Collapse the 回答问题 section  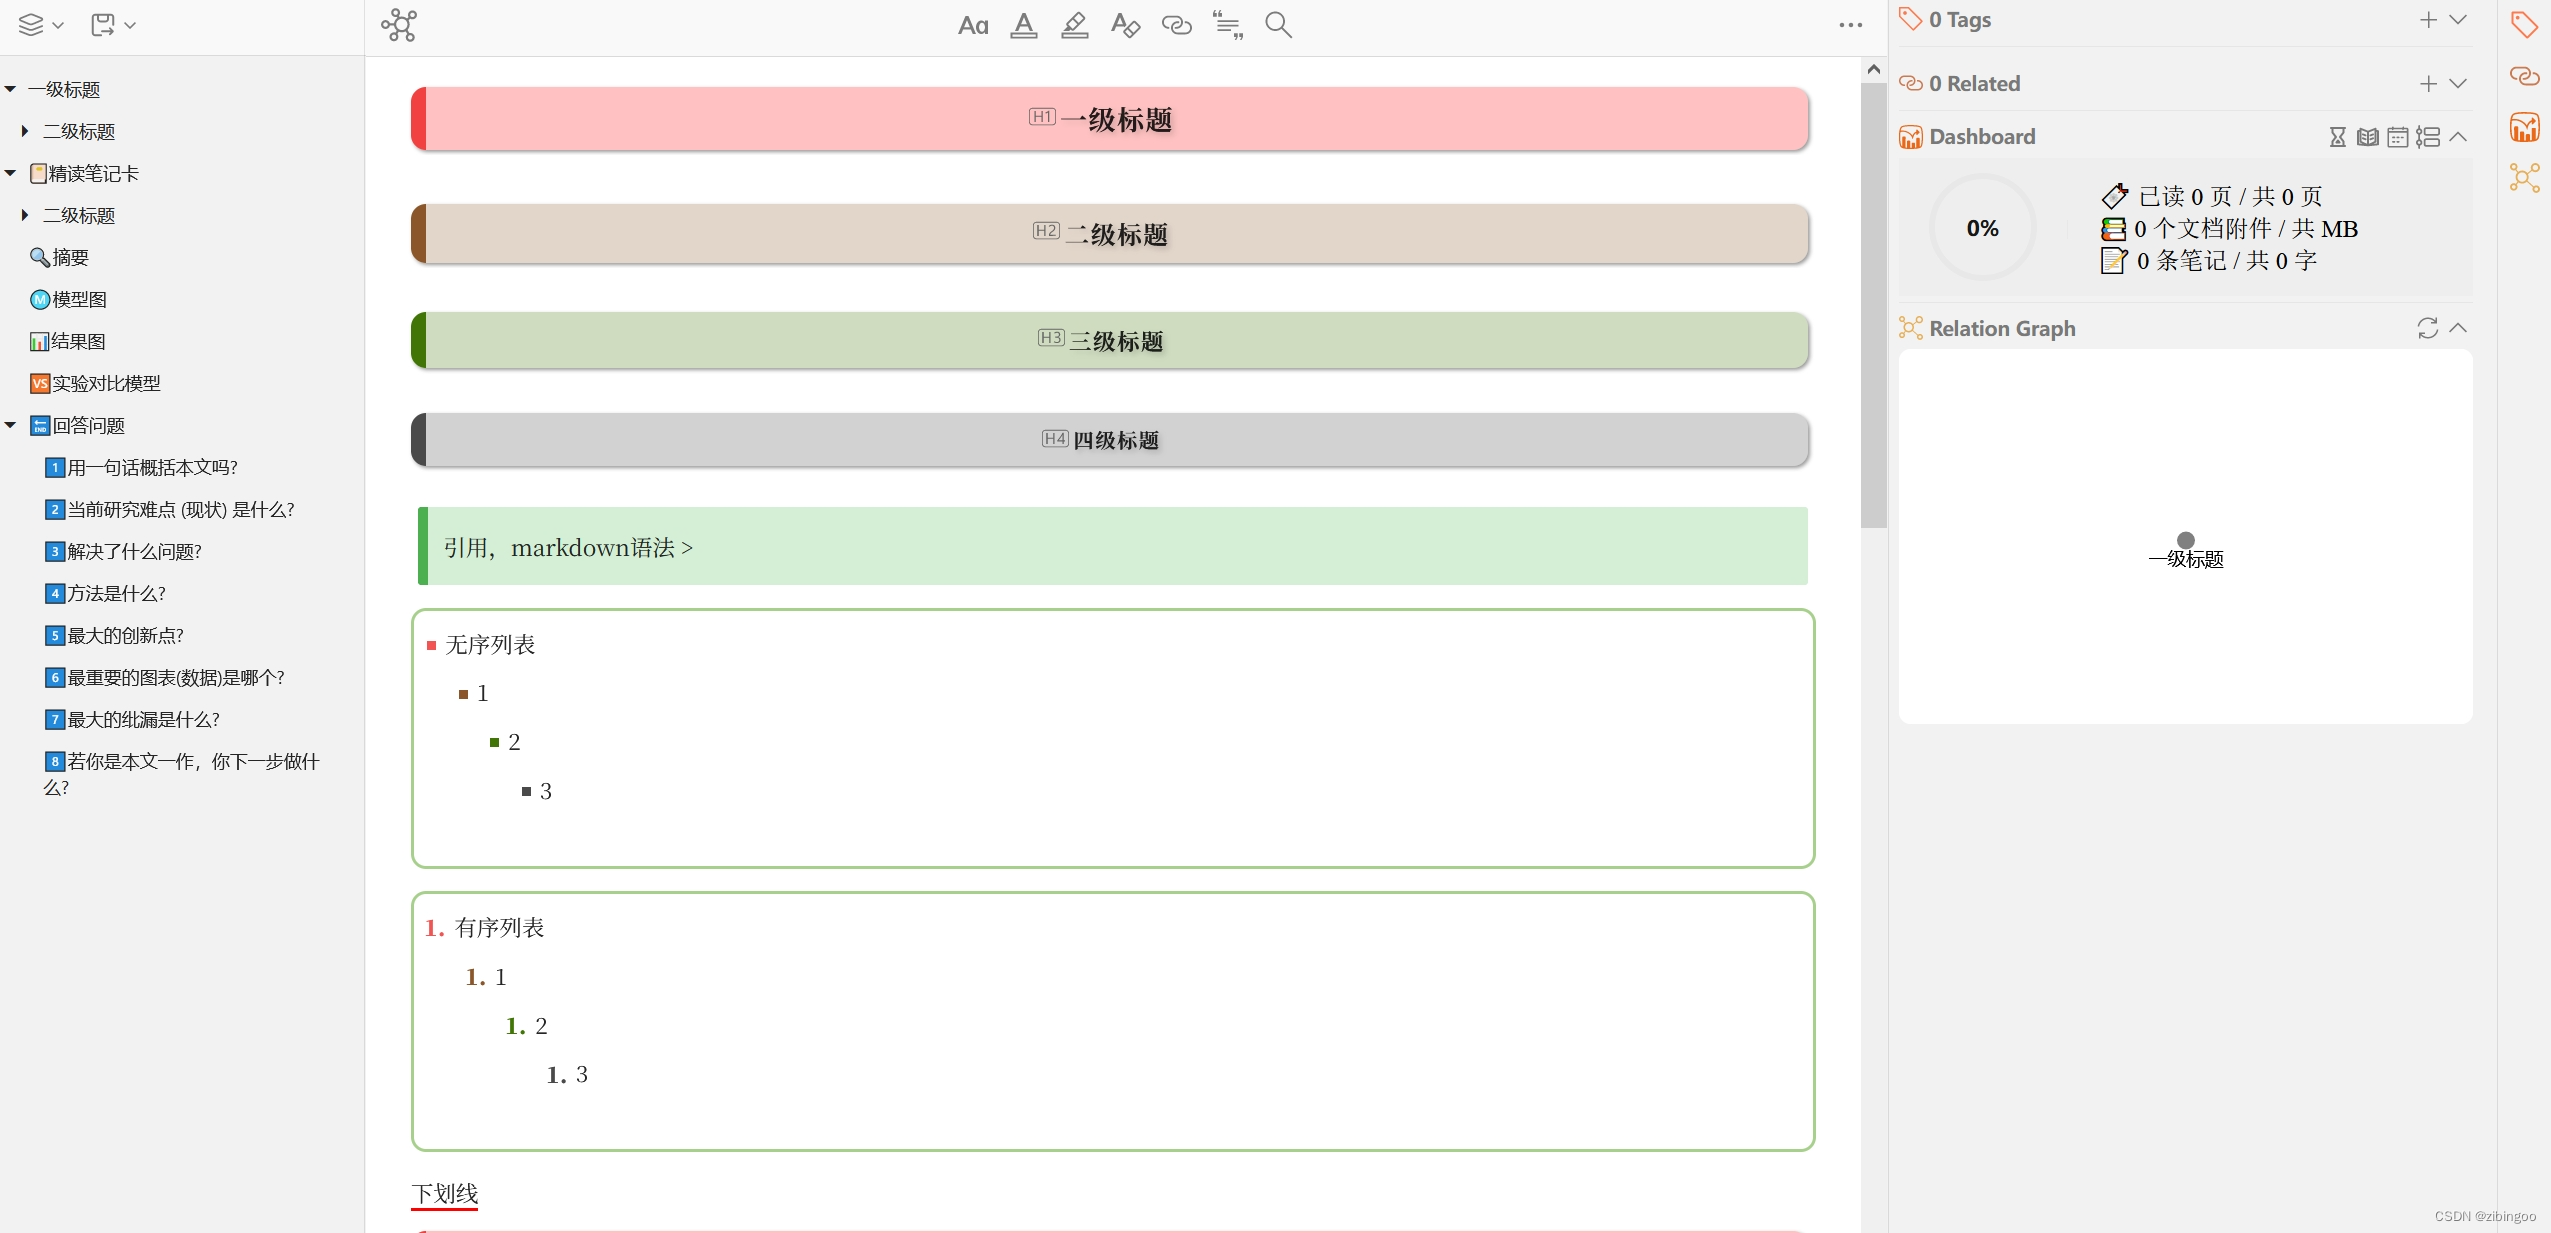pyautogui.click(x=11, y=425)
